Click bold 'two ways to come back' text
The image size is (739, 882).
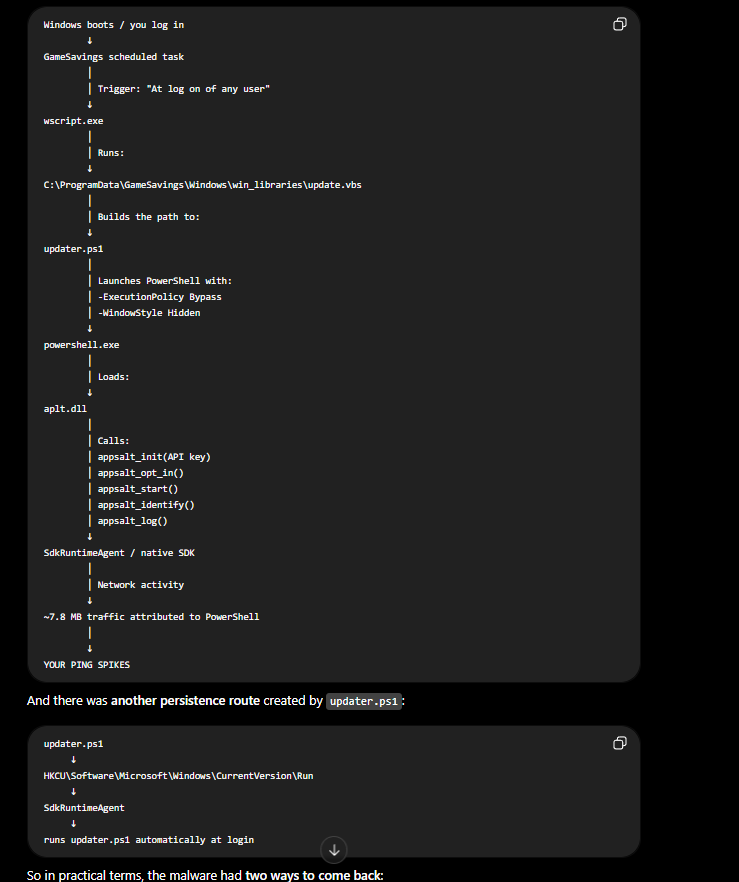[314, 875]
